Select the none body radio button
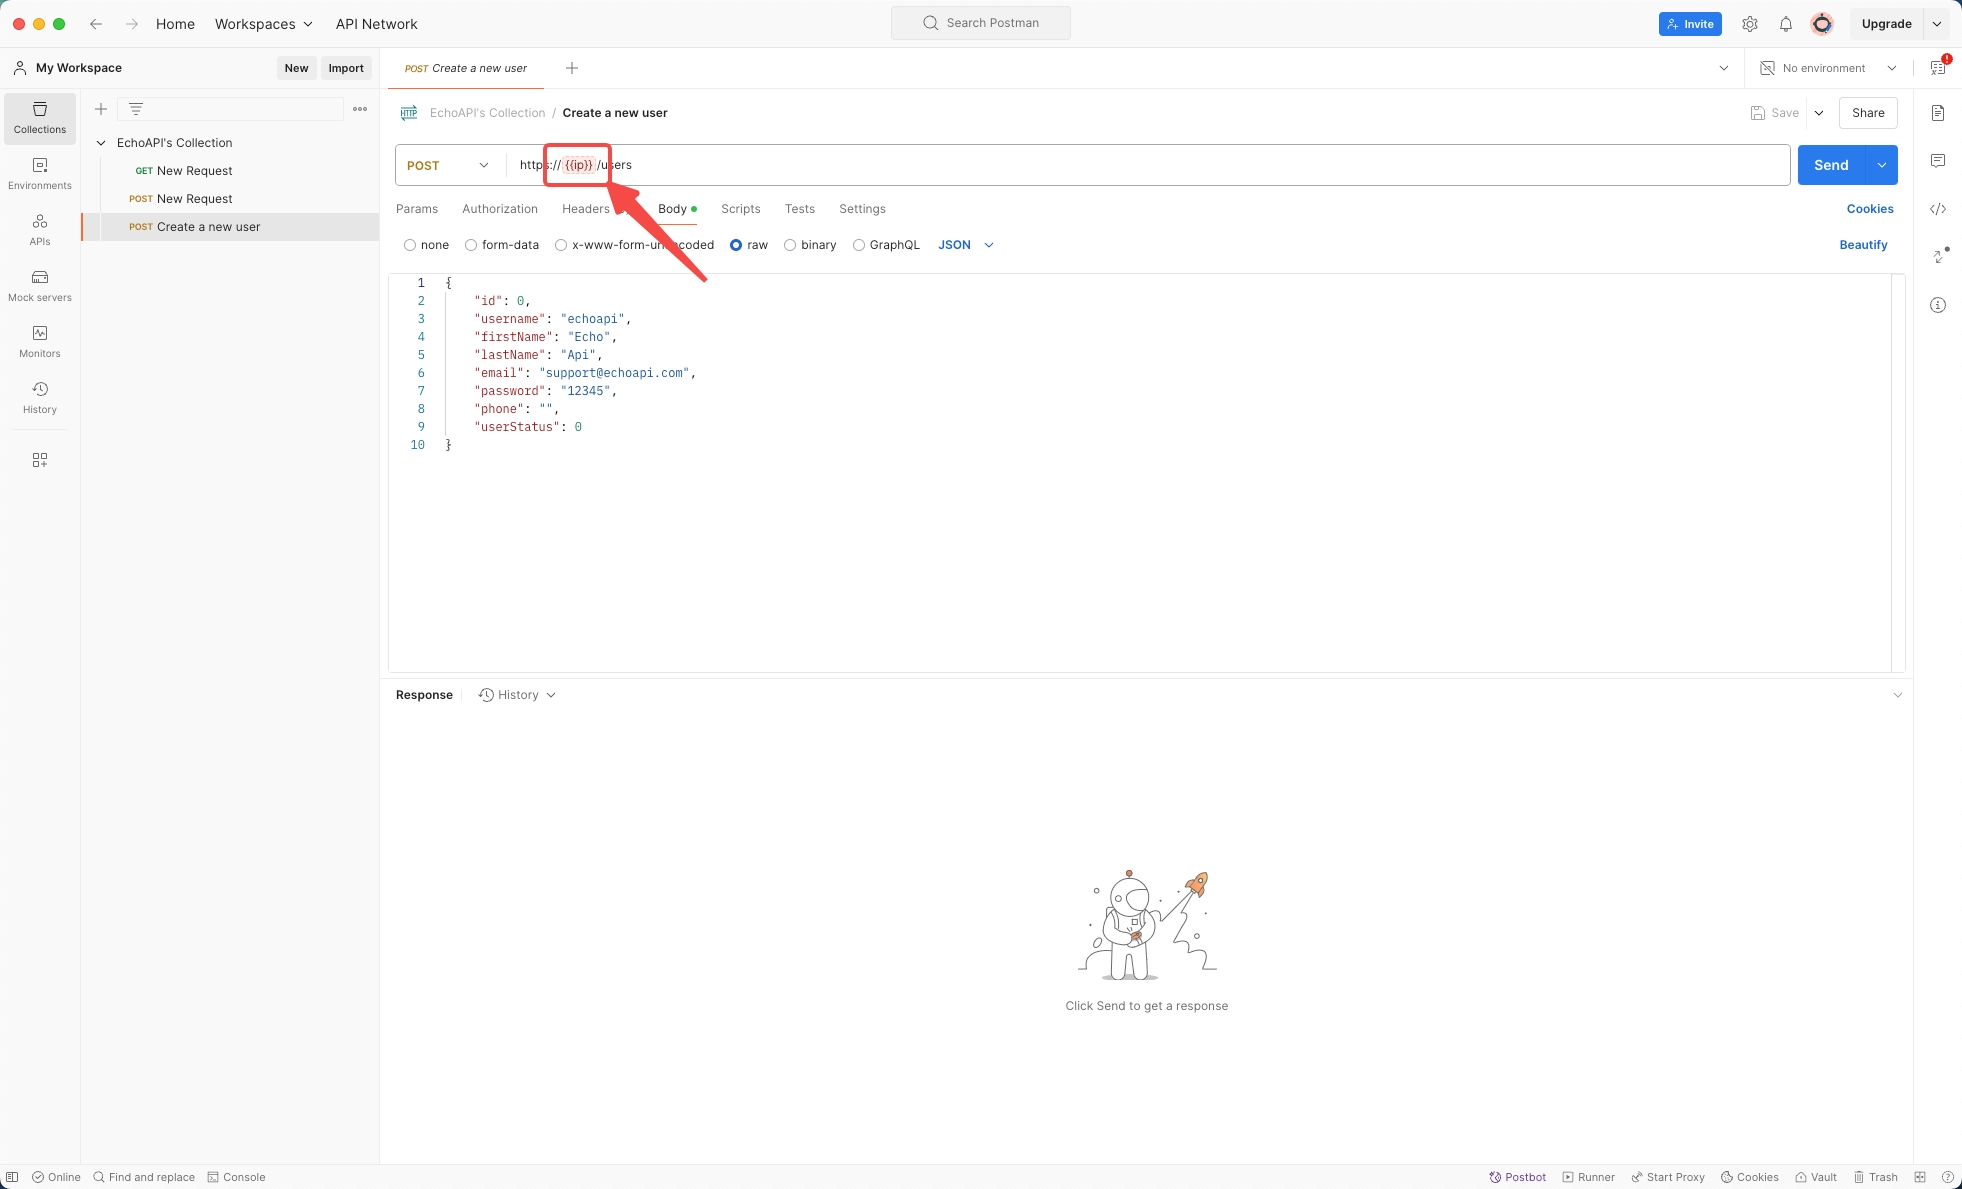 point(411,245)
